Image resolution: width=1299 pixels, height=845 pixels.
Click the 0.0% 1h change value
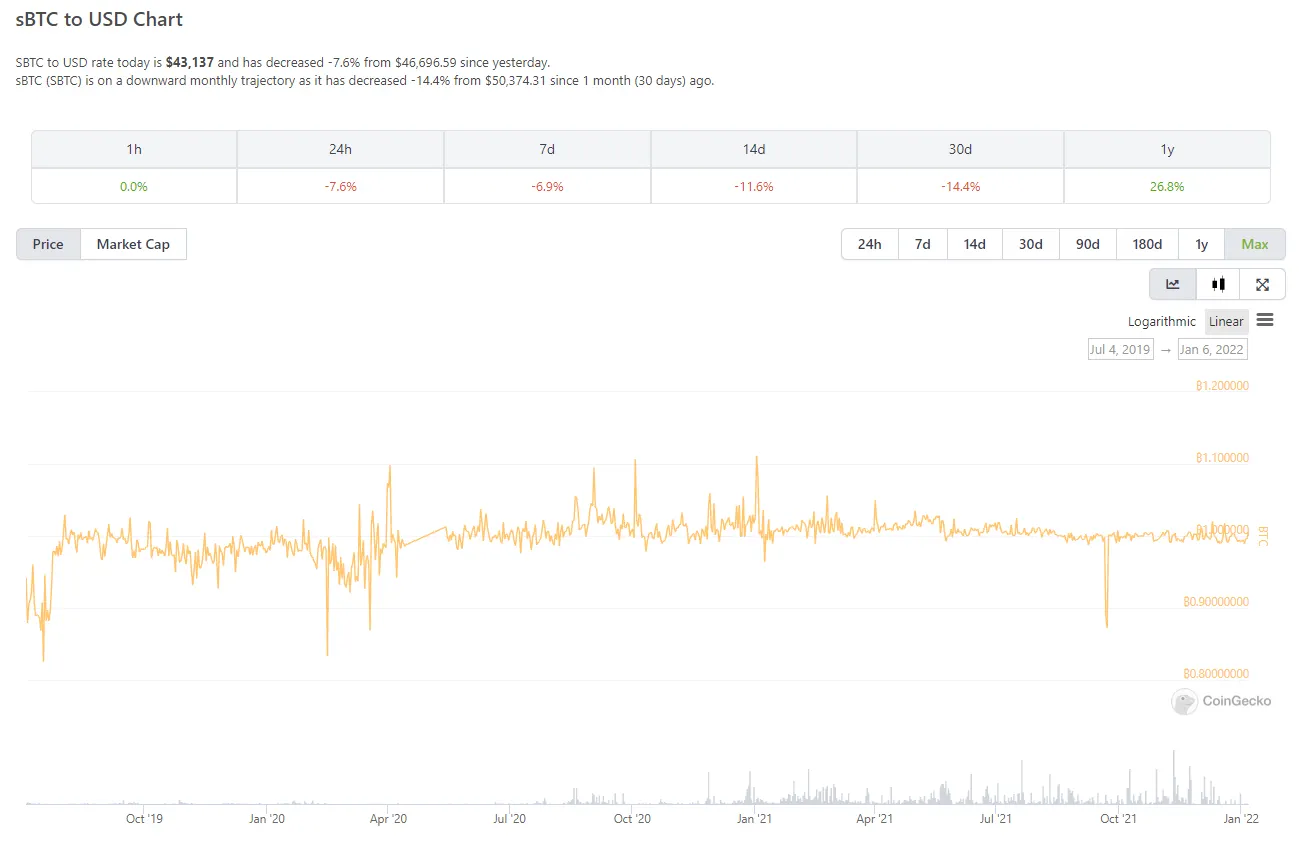tap(134, 186)
